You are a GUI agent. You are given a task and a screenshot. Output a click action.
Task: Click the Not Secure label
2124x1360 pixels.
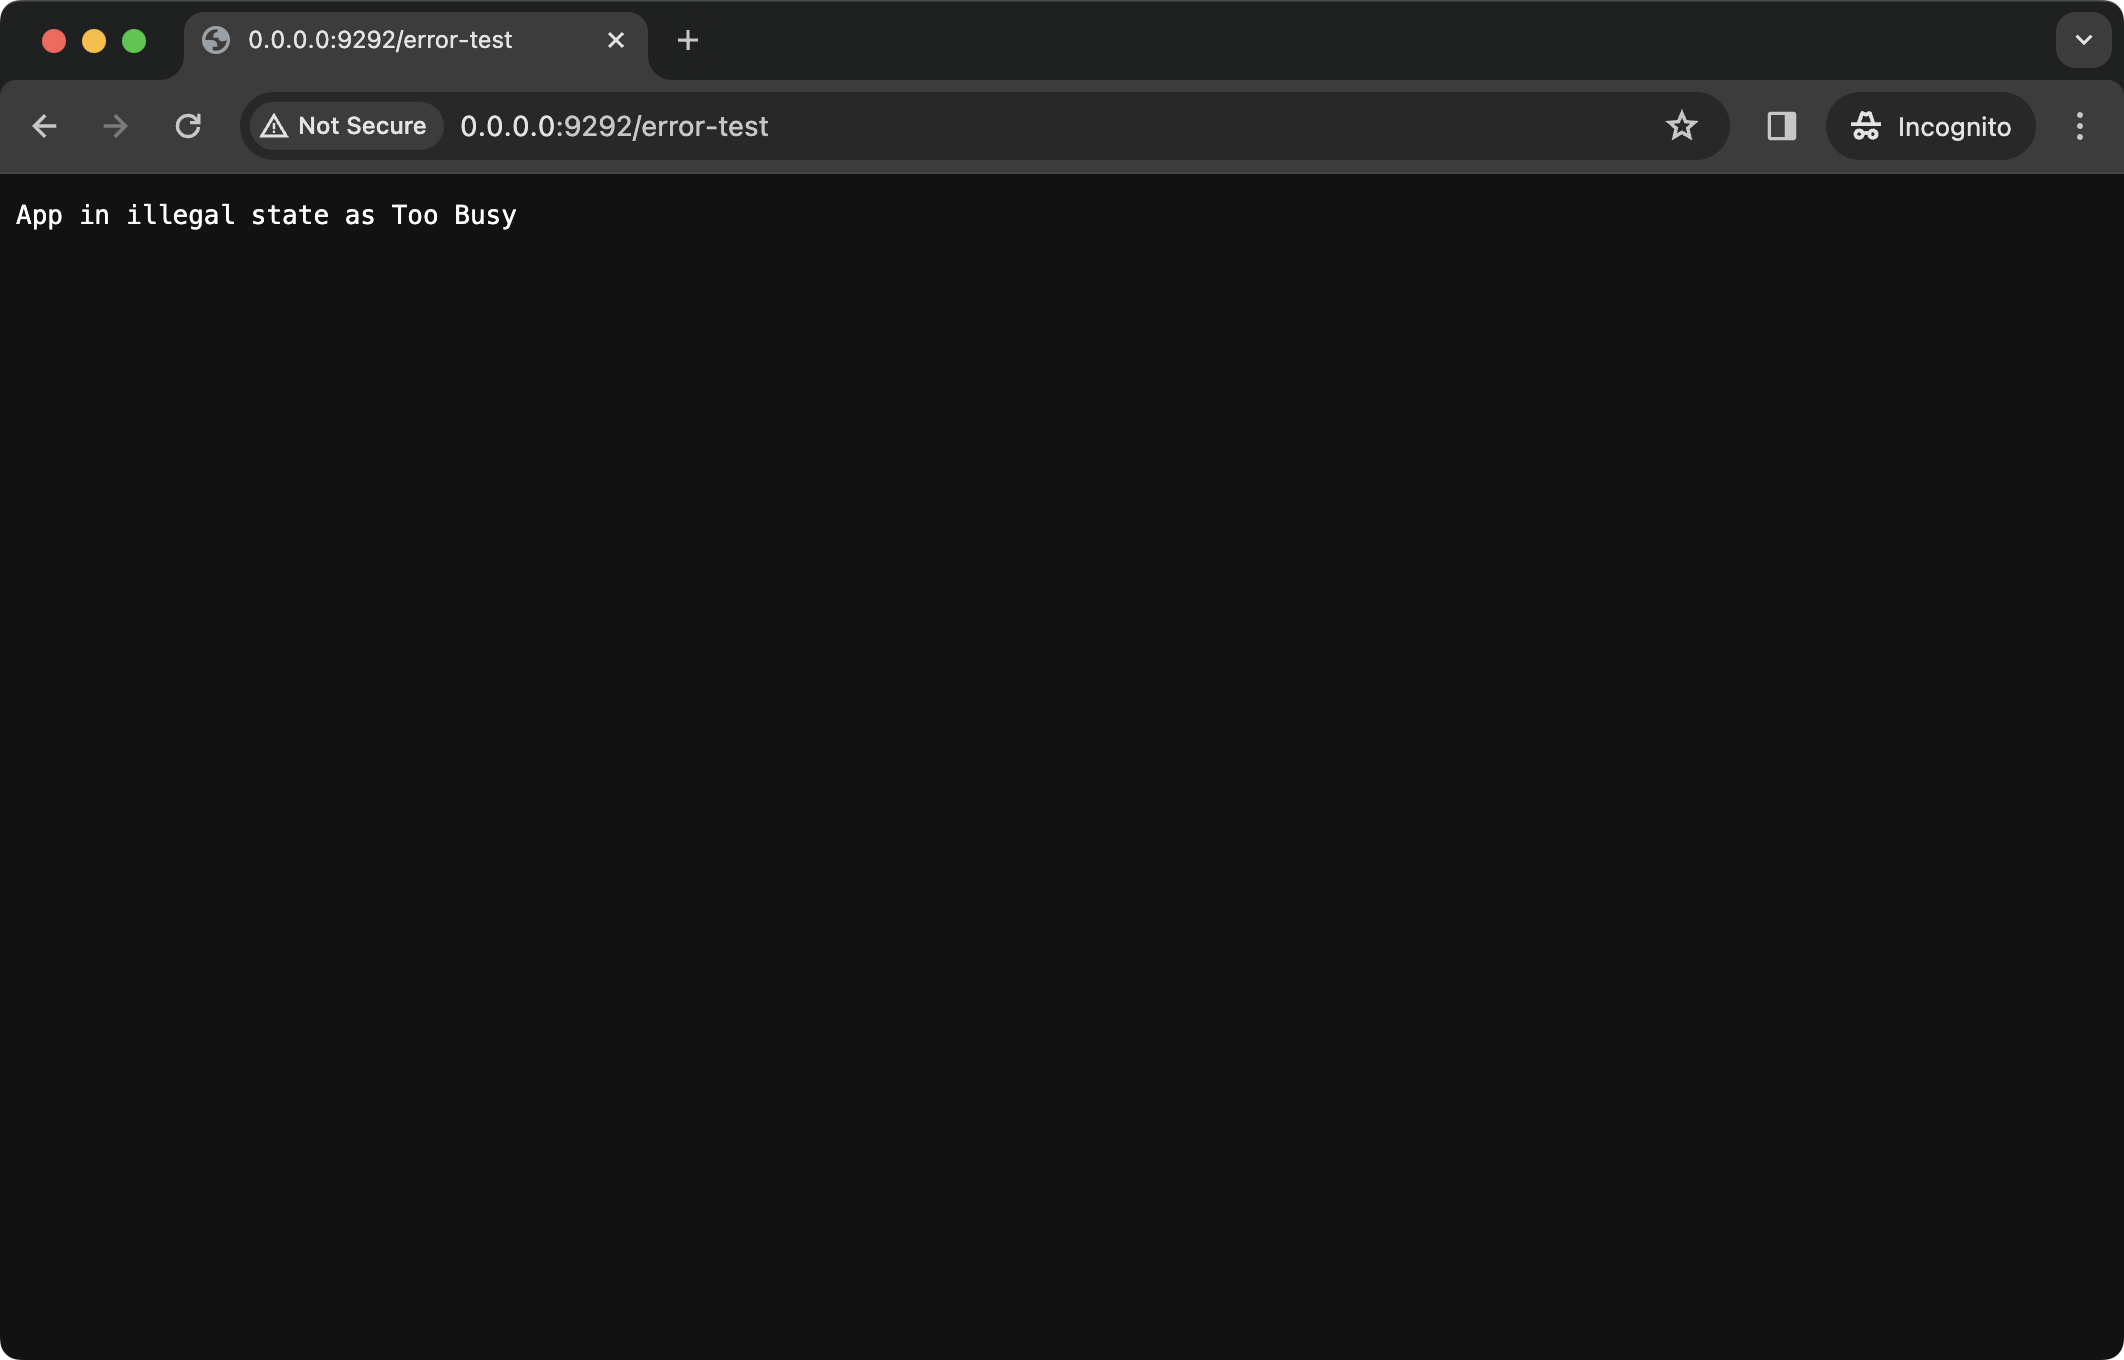point(362,126)
